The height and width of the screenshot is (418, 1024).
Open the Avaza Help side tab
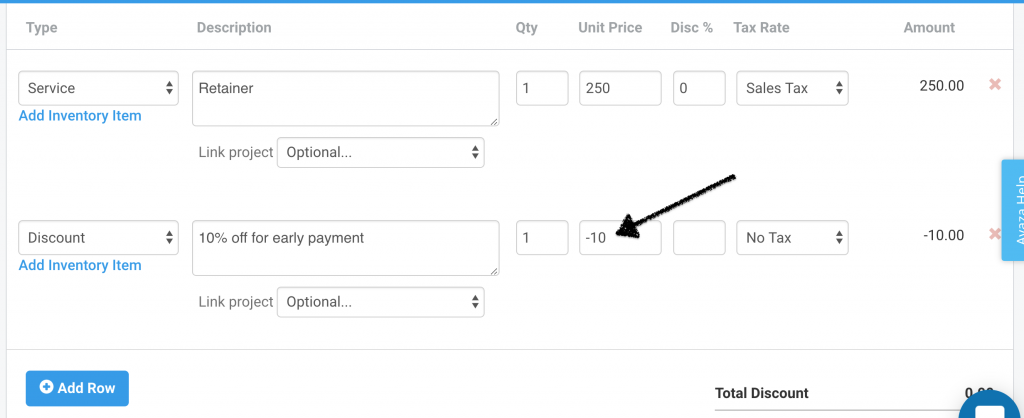[x=1013, y=210]
